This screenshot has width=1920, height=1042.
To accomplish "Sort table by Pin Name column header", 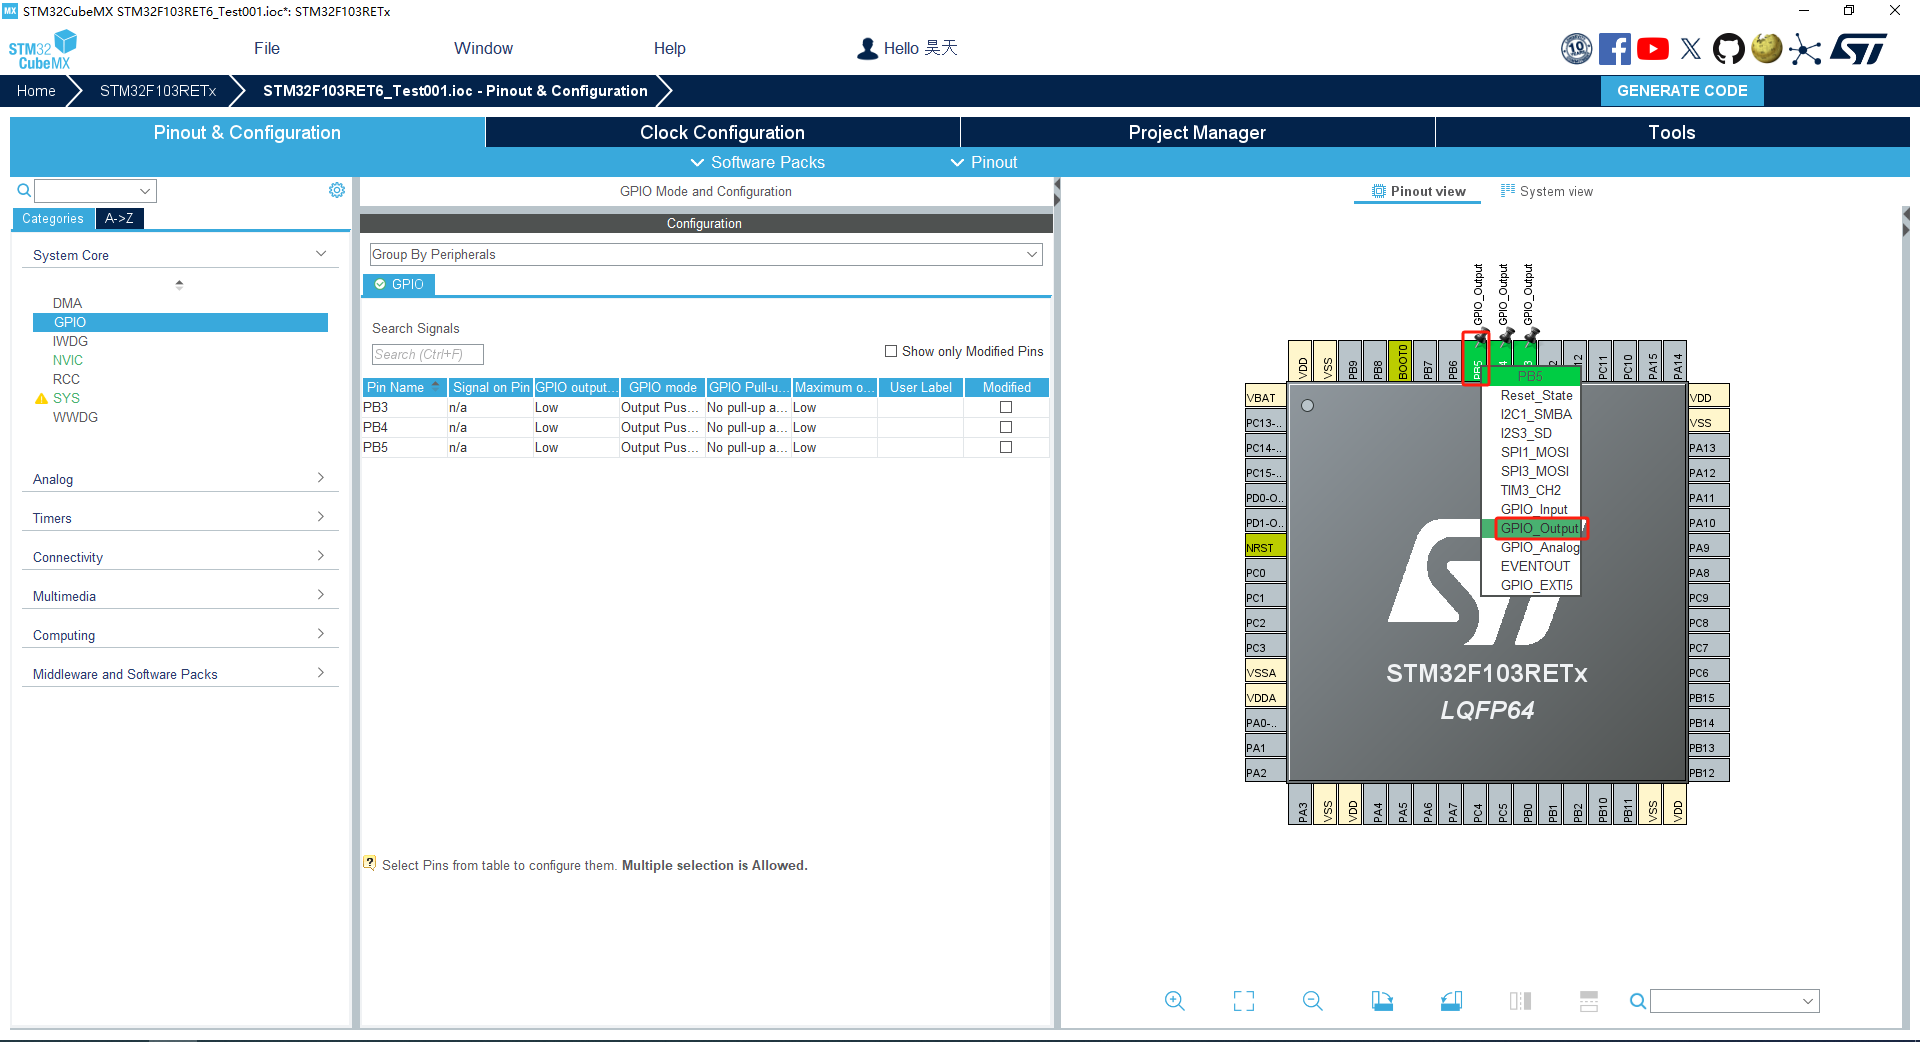I will point(404,387).
